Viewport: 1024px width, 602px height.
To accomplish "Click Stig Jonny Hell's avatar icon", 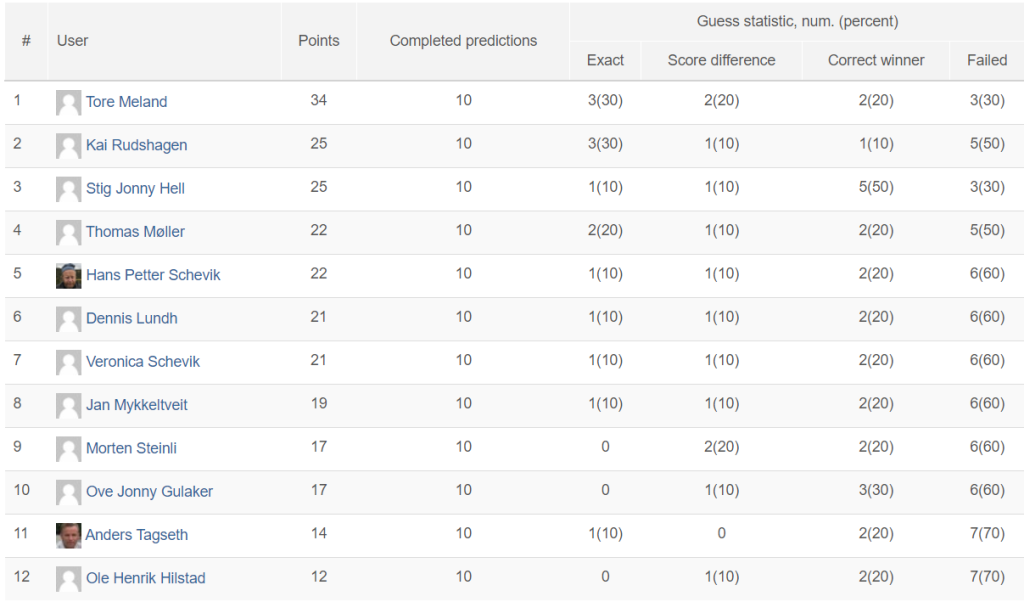I will (68, 189).
